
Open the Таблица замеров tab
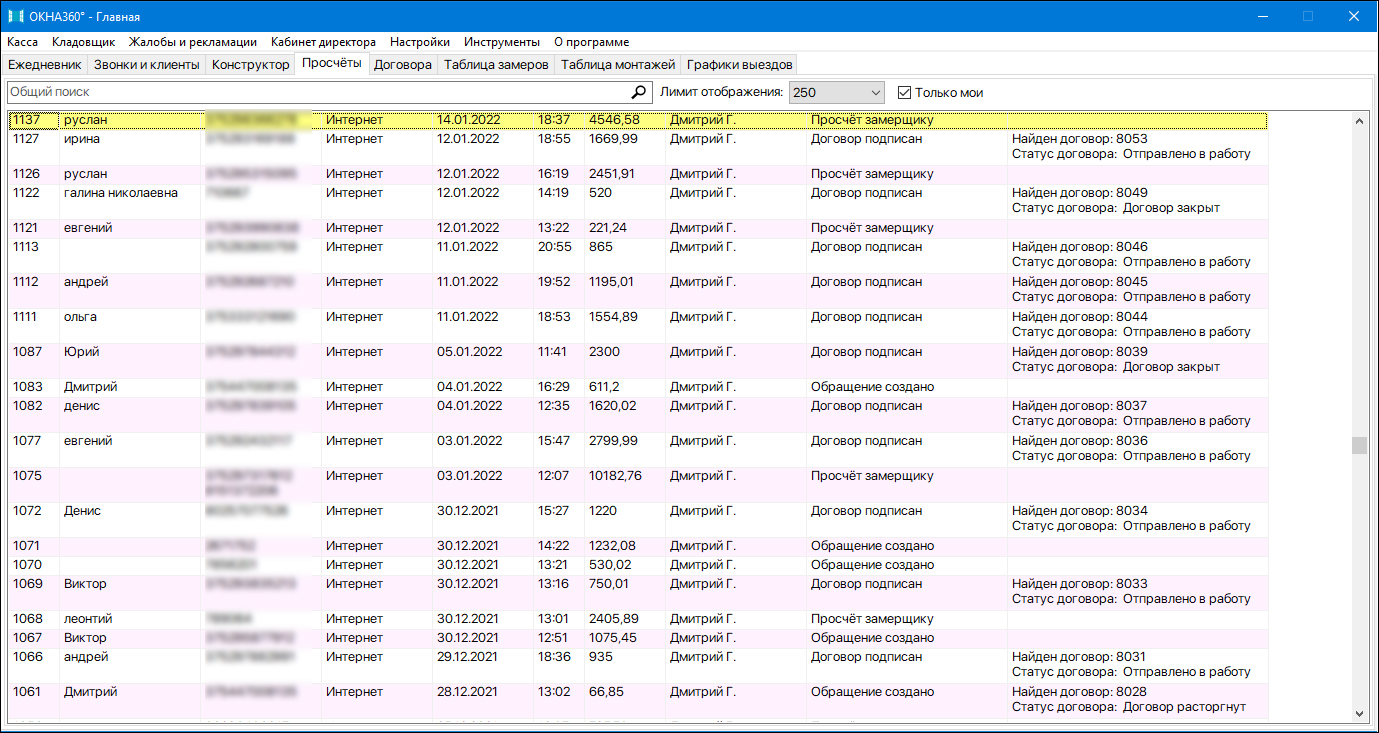click(496, 65)
